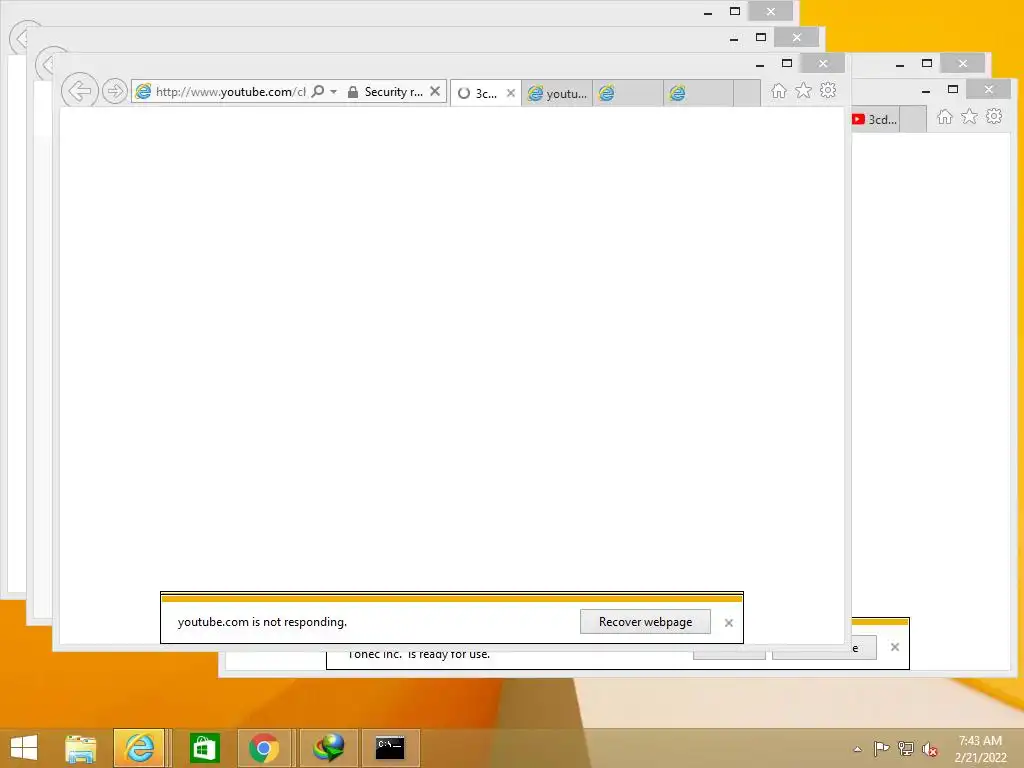Screen dimensions: 1024x768
Task: Open Command Prompt taskbar icon
Action: coord(390,748)
